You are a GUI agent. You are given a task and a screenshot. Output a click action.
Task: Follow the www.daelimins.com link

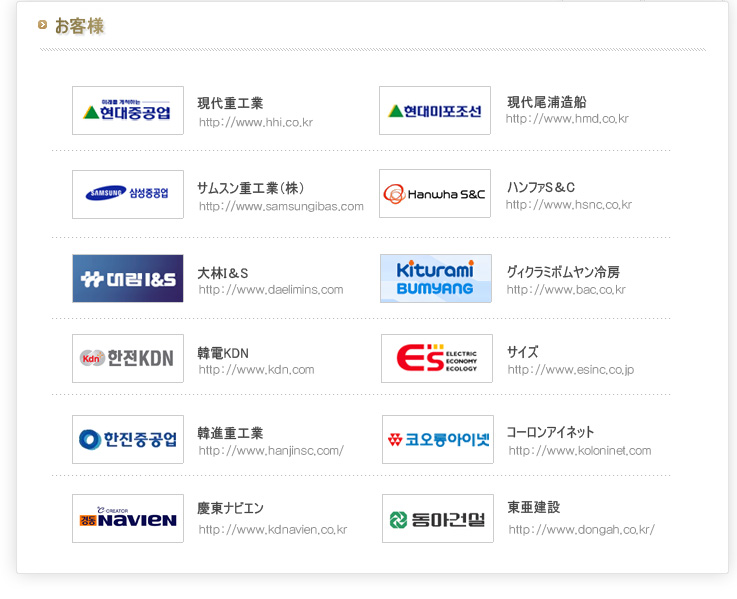pyautogui.click(x=271, y=290)
